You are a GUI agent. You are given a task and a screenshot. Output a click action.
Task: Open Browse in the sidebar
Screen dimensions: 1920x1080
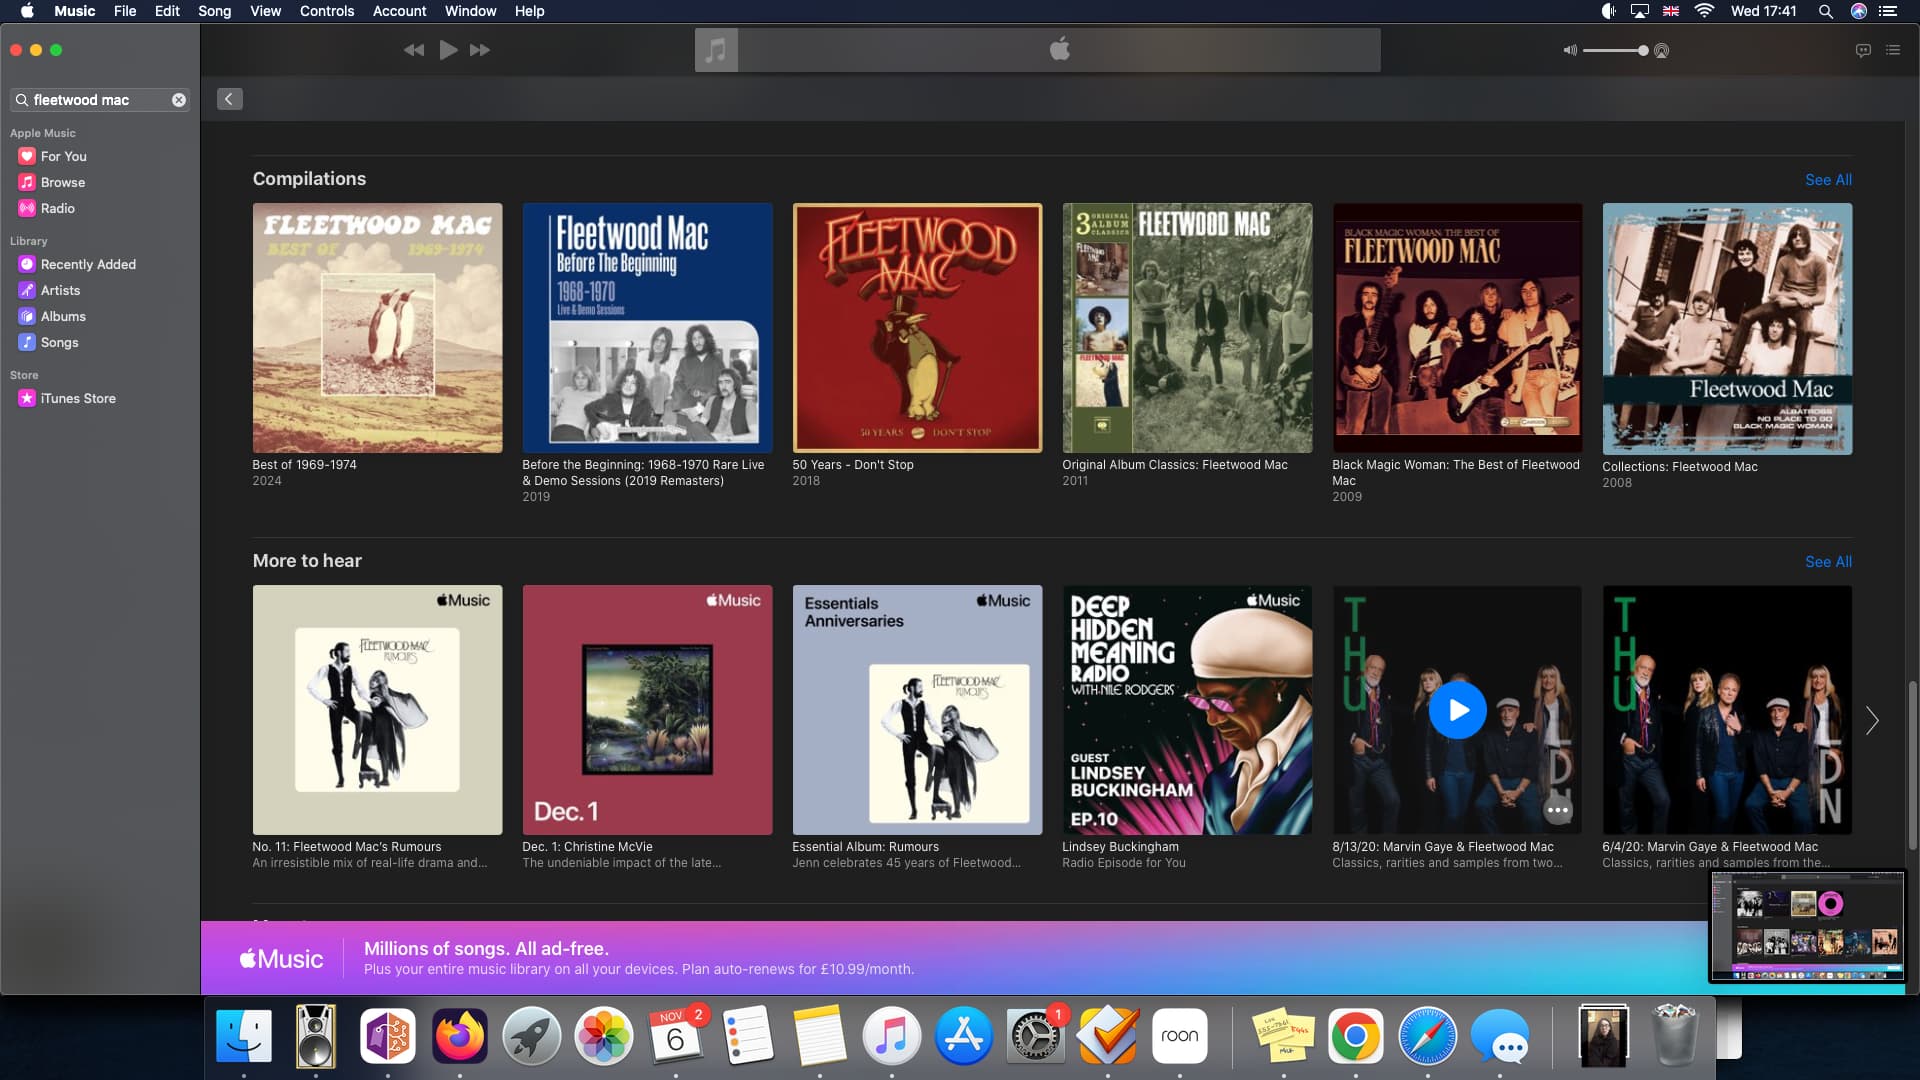coord(63,182)
